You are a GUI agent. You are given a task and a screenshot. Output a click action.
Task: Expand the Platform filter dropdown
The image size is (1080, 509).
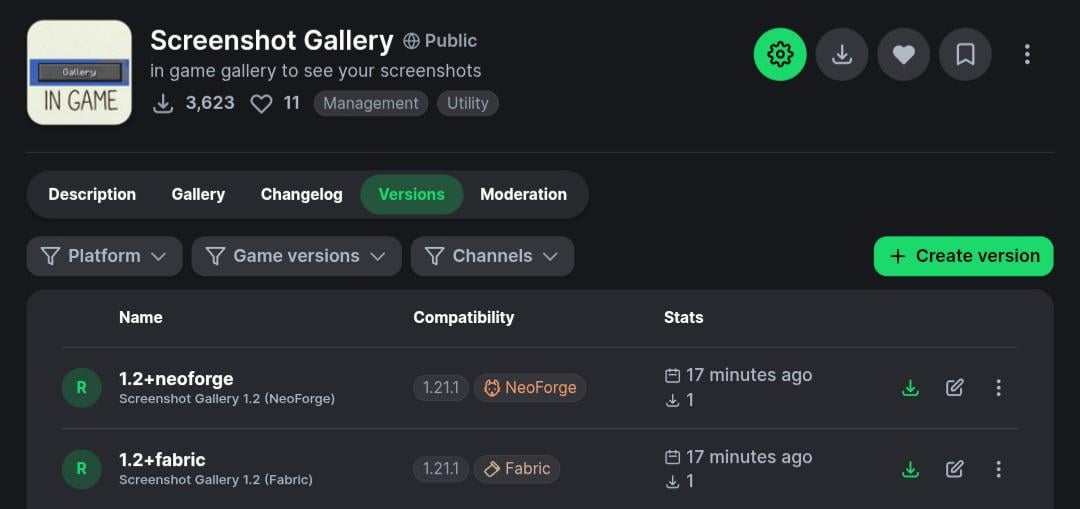104,256
